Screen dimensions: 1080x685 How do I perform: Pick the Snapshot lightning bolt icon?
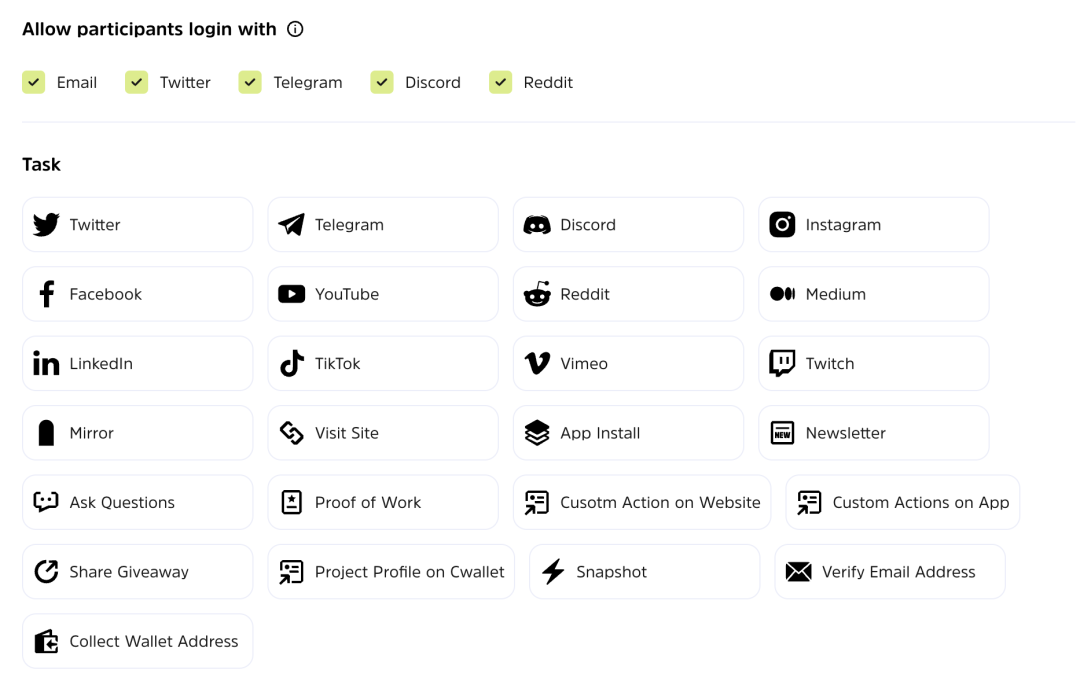click(x=553, y=572)
